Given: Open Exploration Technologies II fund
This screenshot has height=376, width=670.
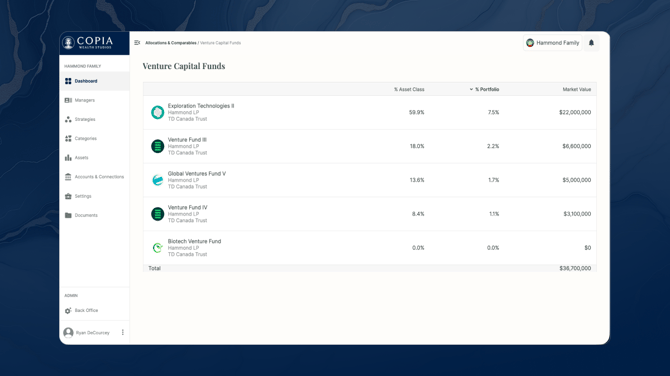Looking at the screenshot, I should (370, 112).
